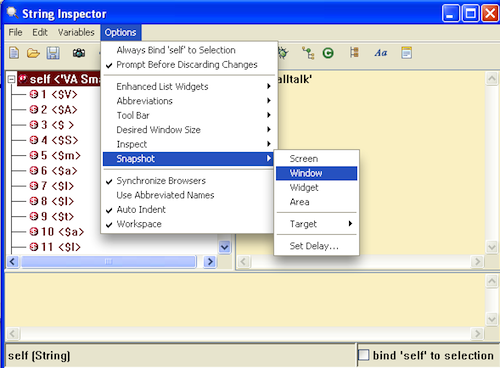Click the tree pane scroll left arrow
The height and width of the screenshot is (368, 500).
pyautogui.click(x=13, y=261)
